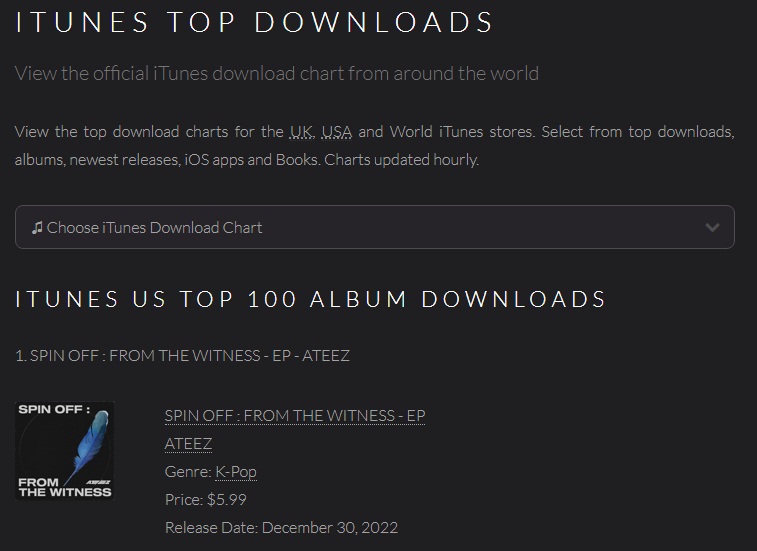This screenshot has height=551, width=757.
Task: Select the K-Pop genre link
Action: coord(236,472)
